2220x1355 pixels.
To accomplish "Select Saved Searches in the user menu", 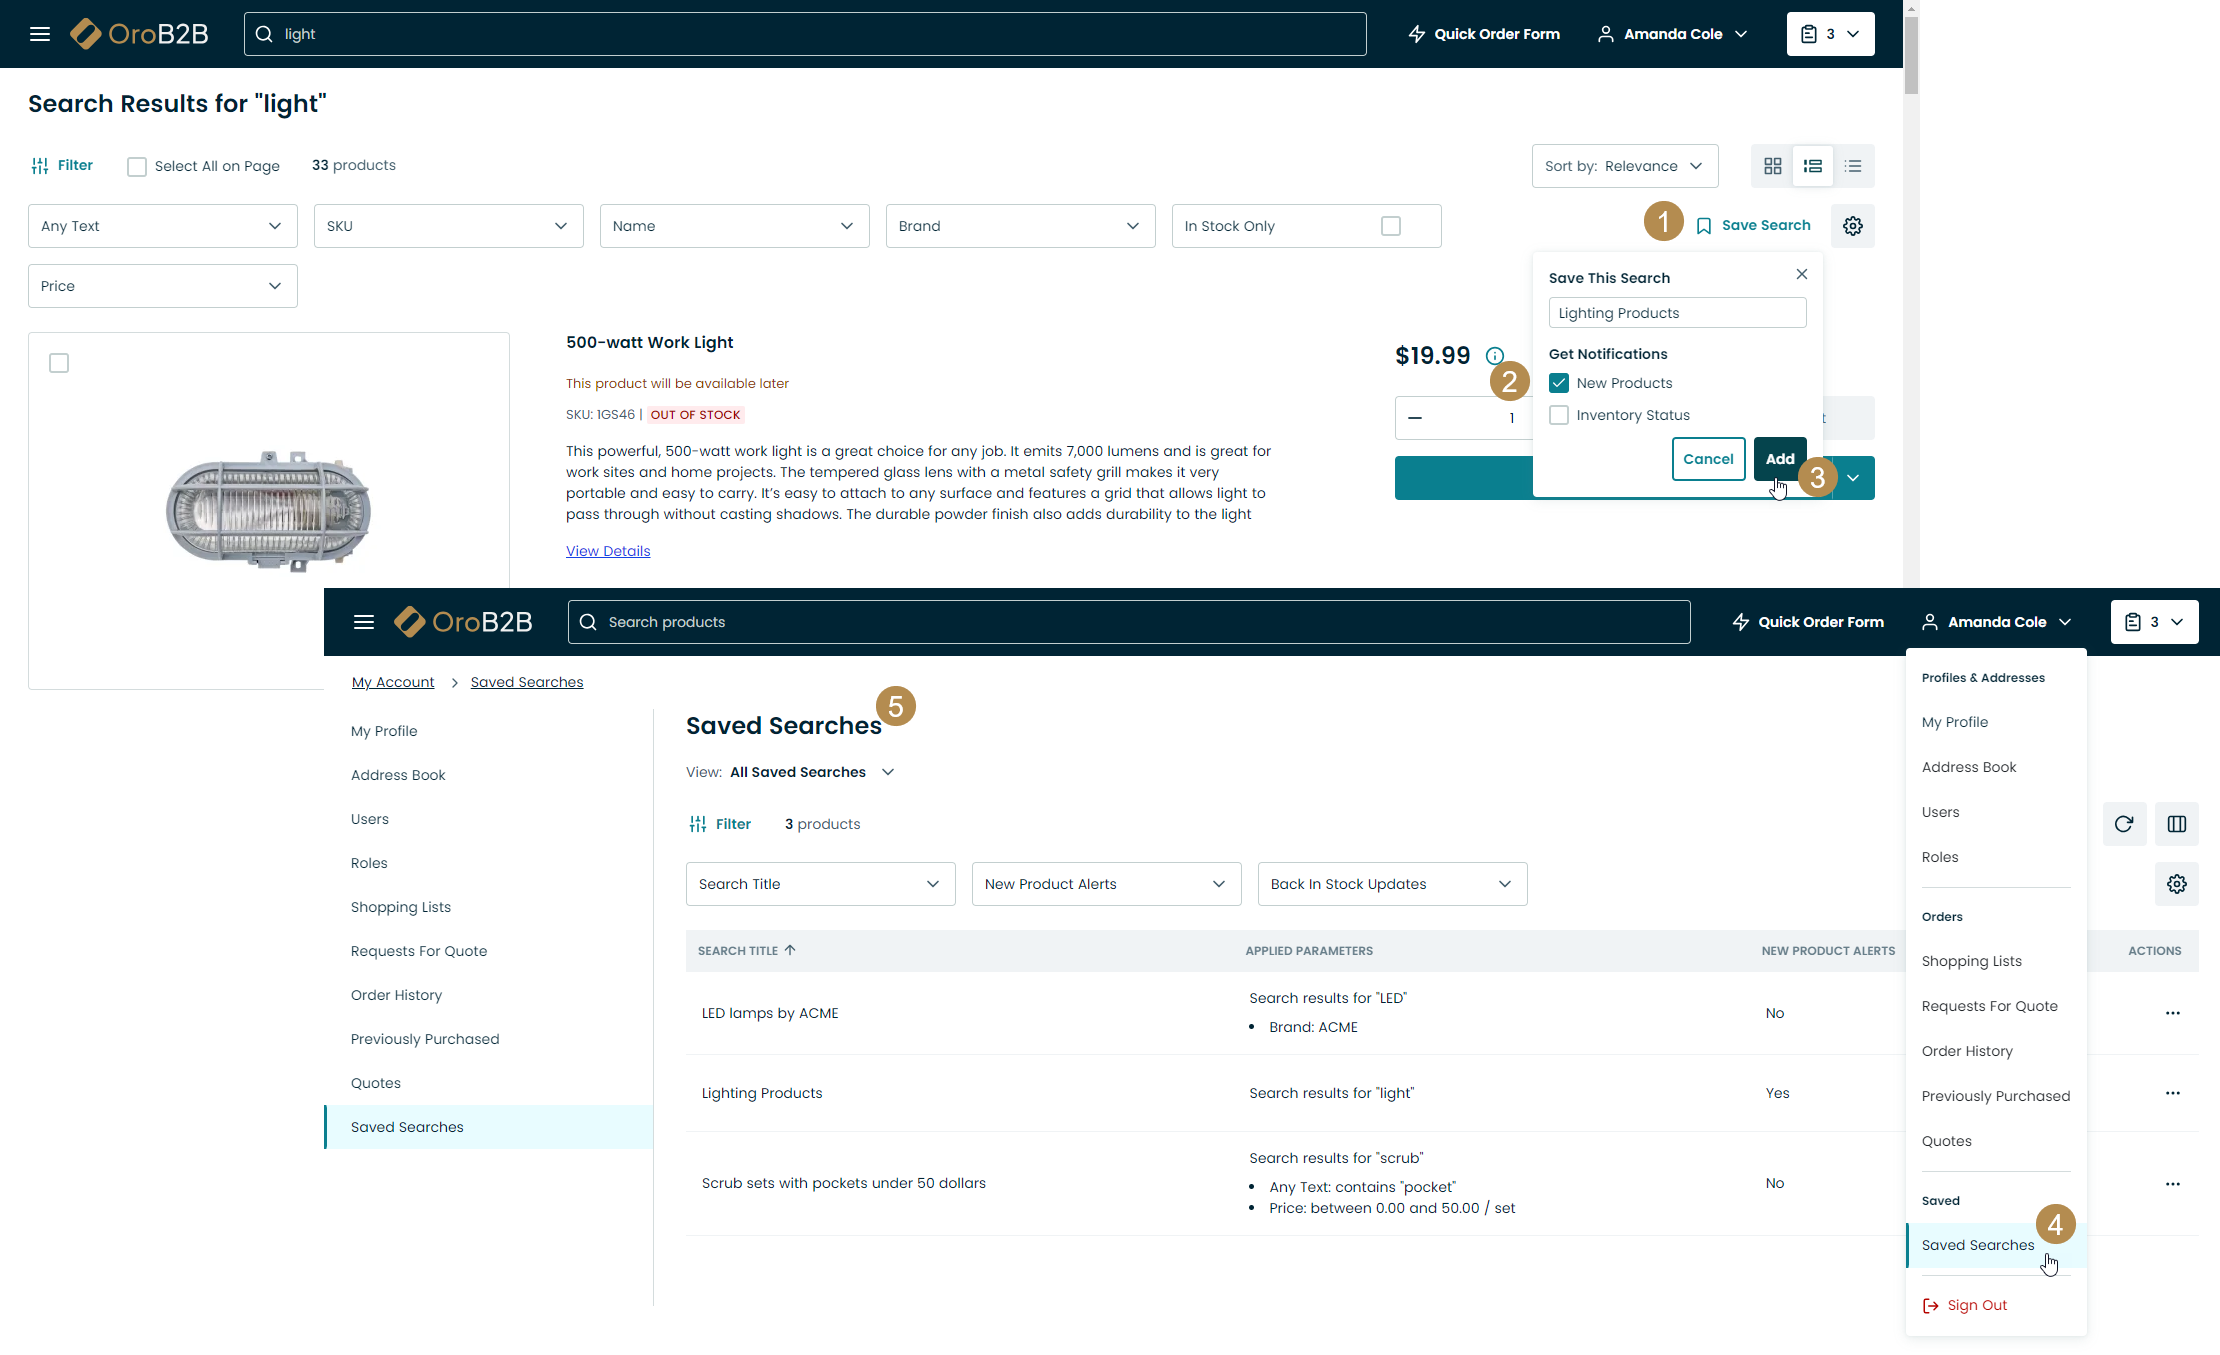I will tap(1977, 1245).
